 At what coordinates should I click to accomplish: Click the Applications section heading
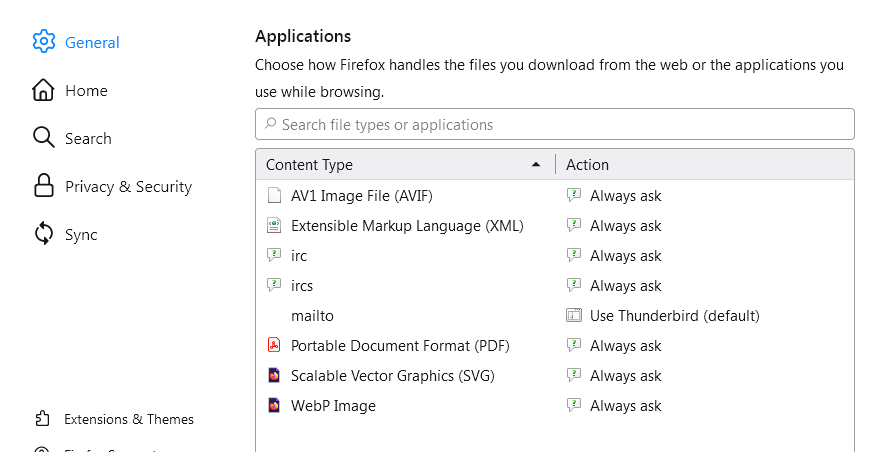point(303,37)
